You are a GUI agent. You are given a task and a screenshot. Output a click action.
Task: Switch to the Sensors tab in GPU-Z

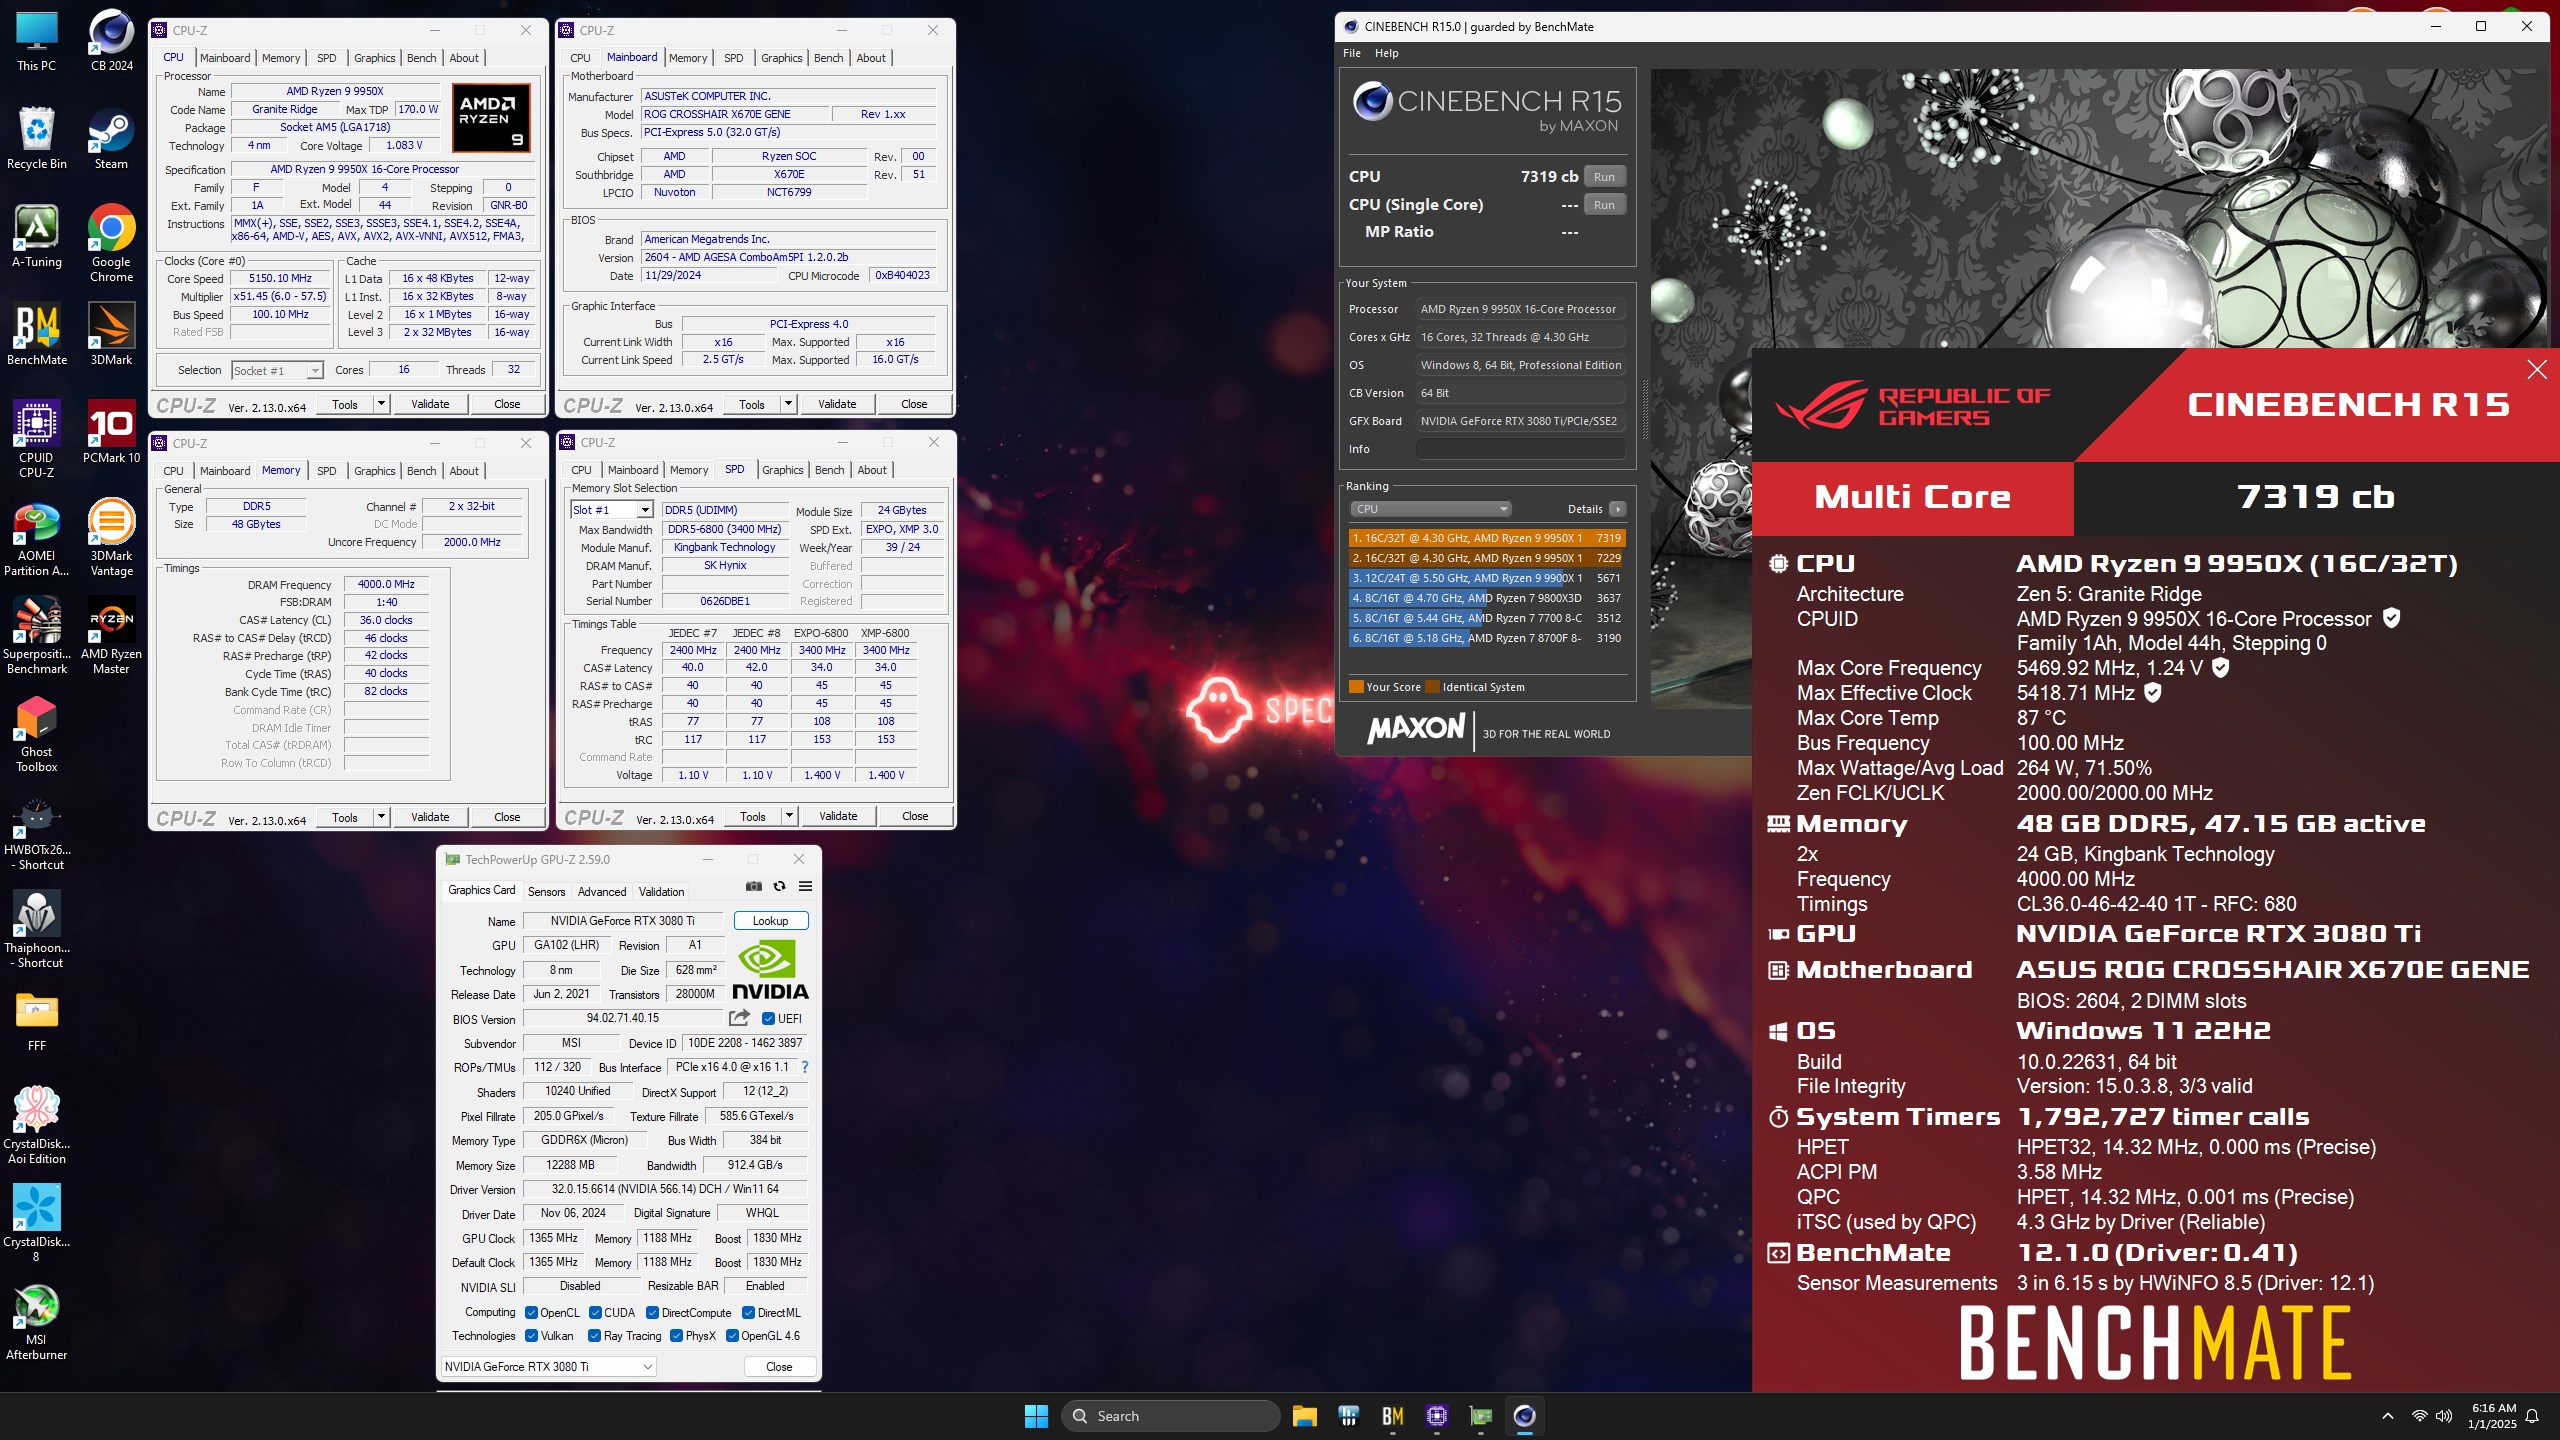point(546,892)
